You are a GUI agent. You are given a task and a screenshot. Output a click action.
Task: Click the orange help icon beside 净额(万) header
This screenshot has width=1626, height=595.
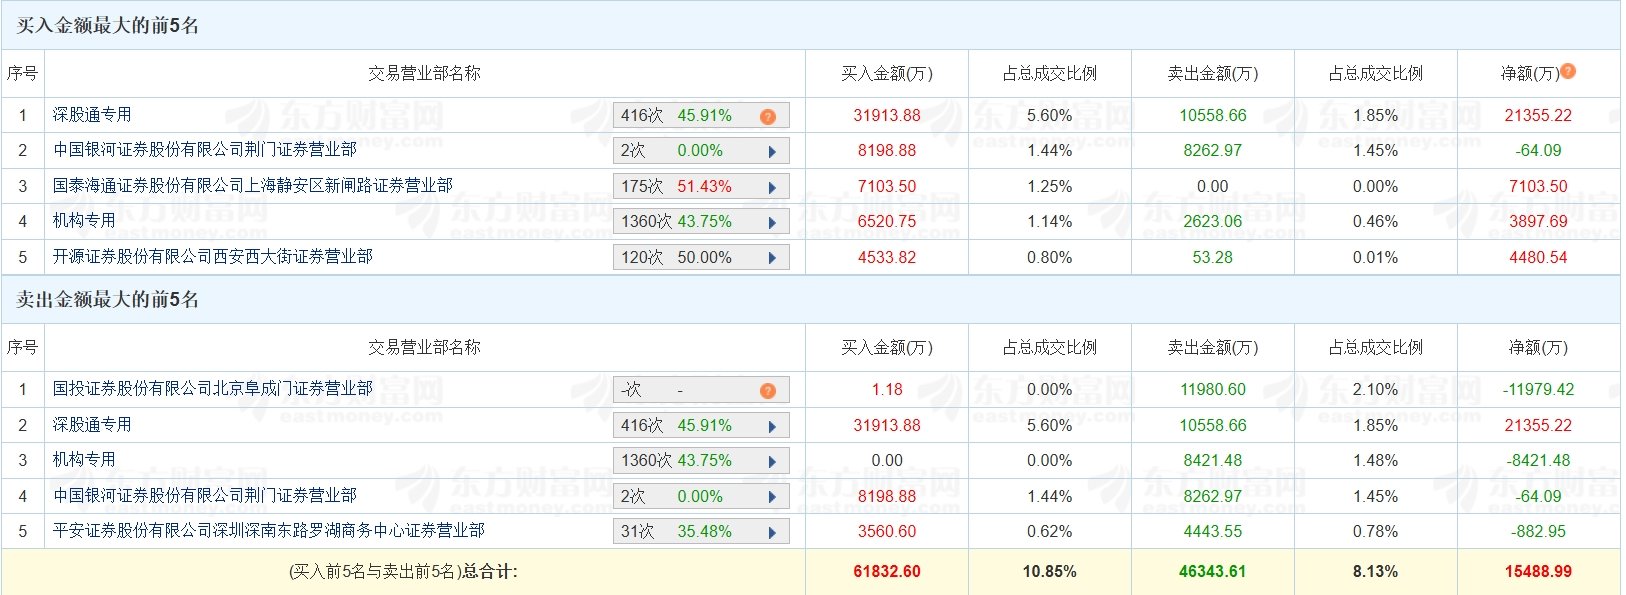[1568, 71]
